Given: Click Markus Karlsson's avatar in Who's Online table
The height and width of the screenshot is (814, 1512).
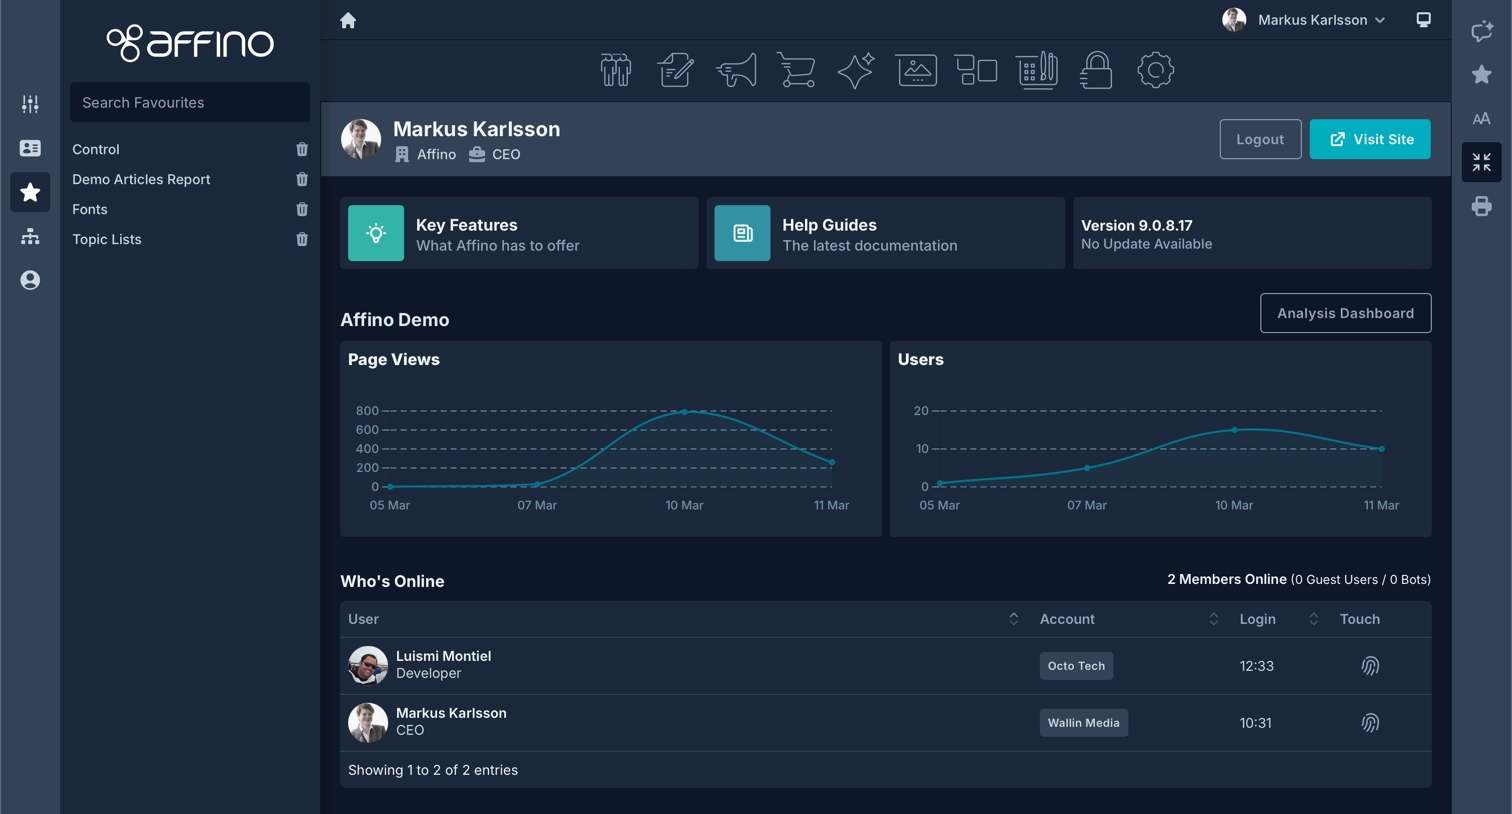Looking at the screenshot, I should coord(368,722).
